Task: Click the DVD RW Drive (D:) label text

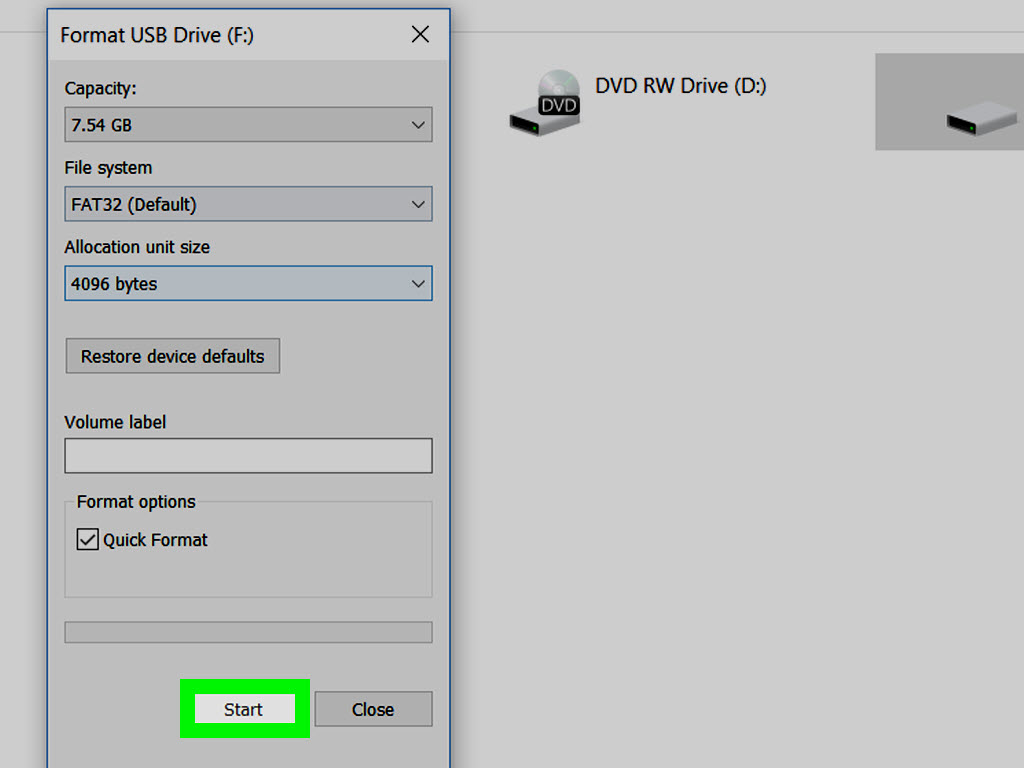Action: tap(680, 86)
